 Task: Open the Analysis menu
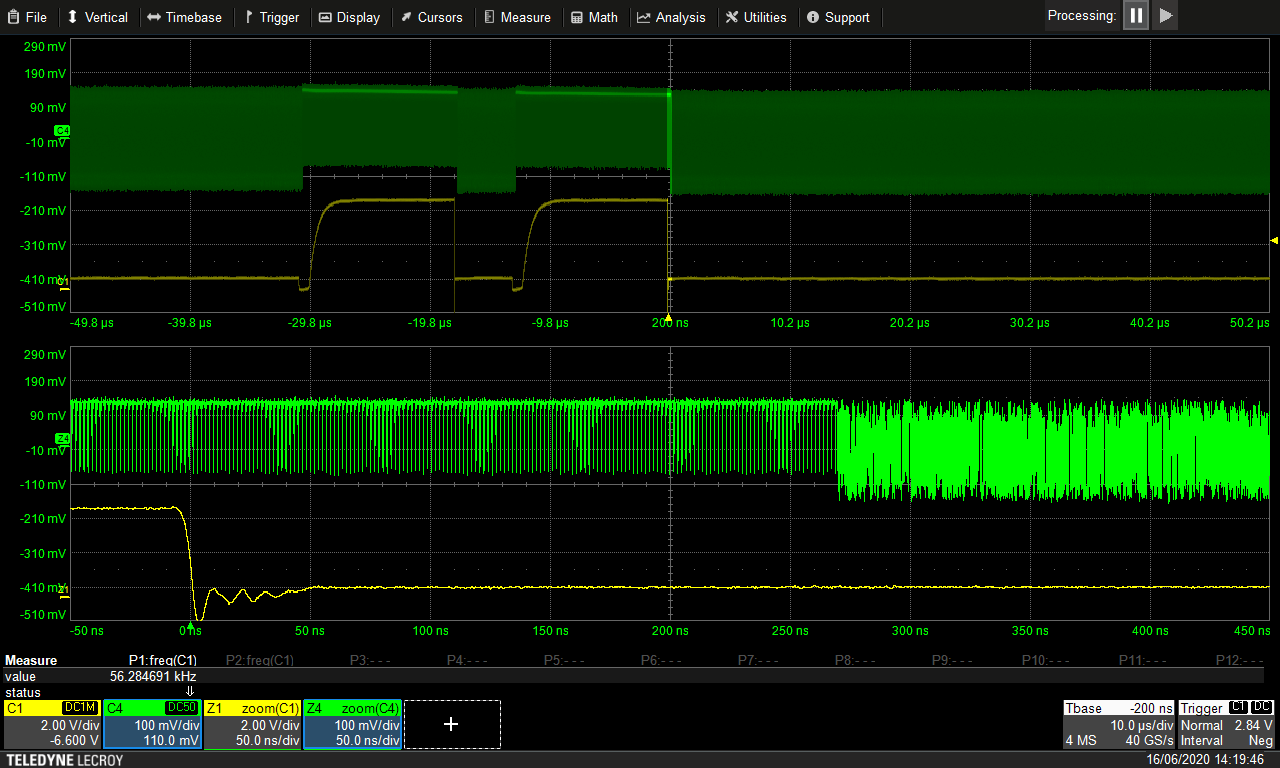pyautogui.click(x=671, y=17)
